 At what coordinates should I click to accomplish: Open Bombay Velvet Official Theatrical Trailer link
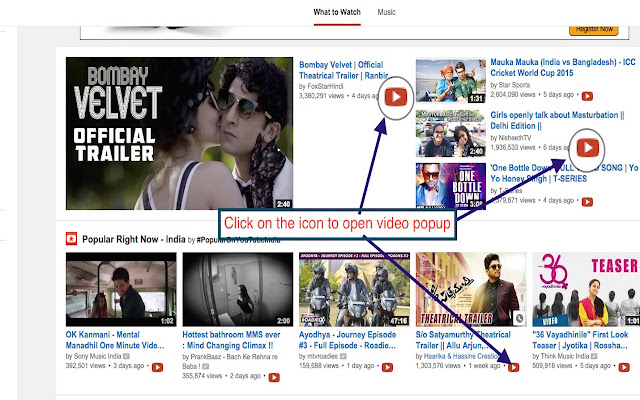[x=346, y=70]
